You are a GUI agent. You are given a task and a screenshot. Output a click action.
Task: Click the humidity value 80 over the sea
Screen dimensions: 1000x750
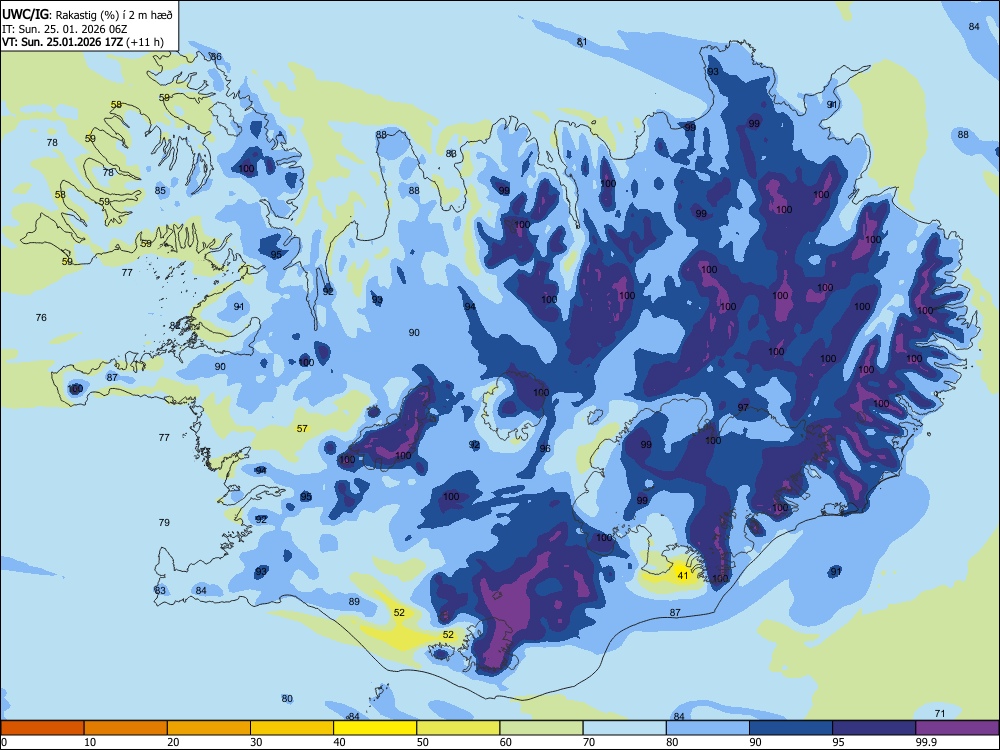287,698
